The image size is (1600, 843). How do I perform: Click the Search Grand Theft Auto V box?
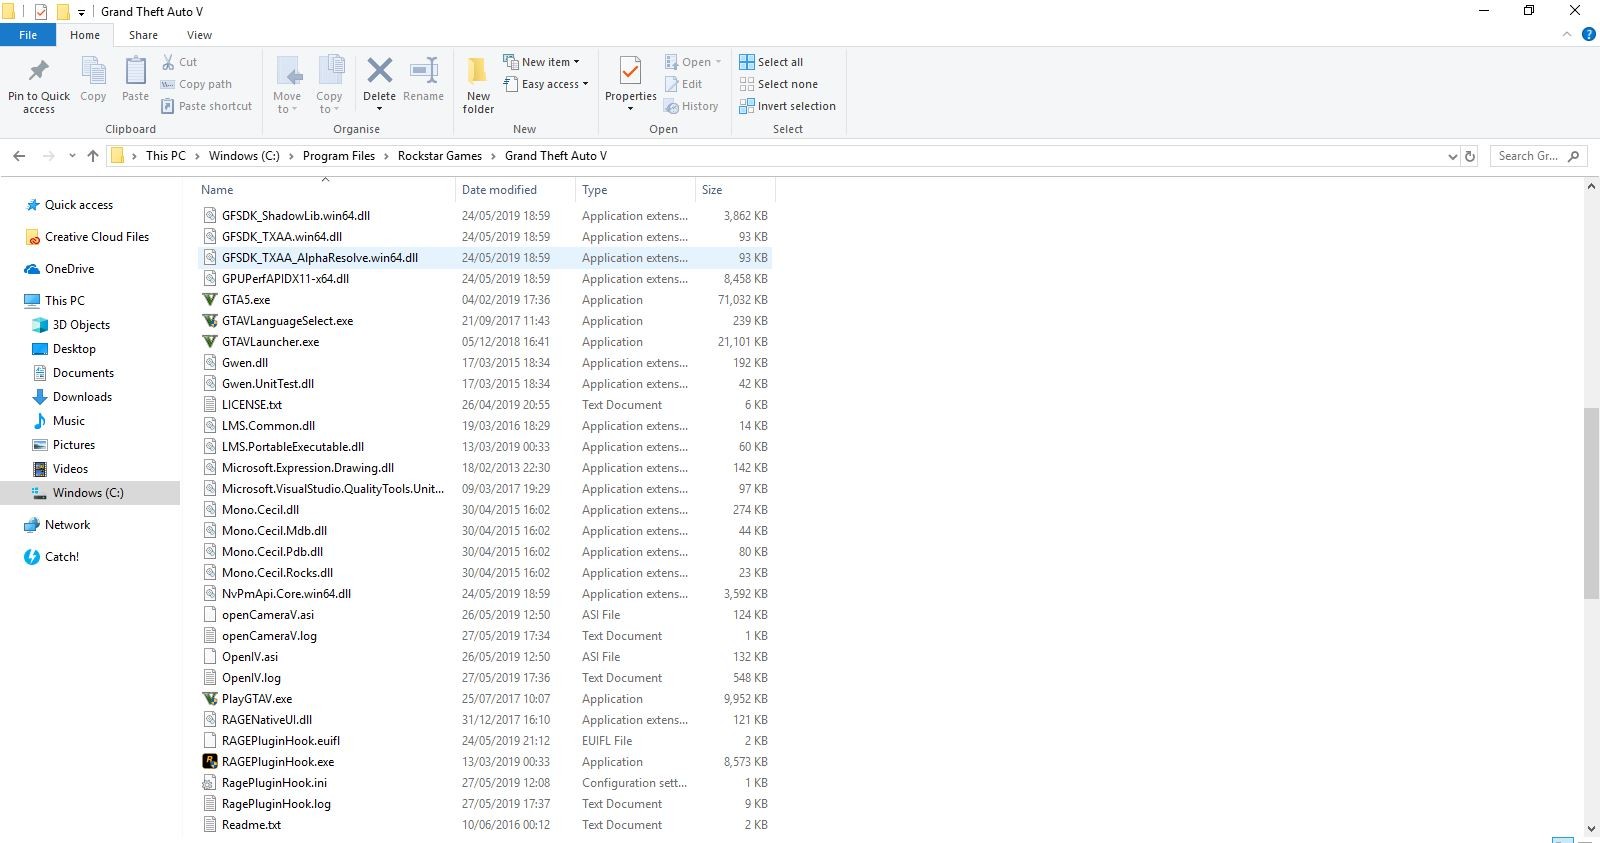point(1527,156)
